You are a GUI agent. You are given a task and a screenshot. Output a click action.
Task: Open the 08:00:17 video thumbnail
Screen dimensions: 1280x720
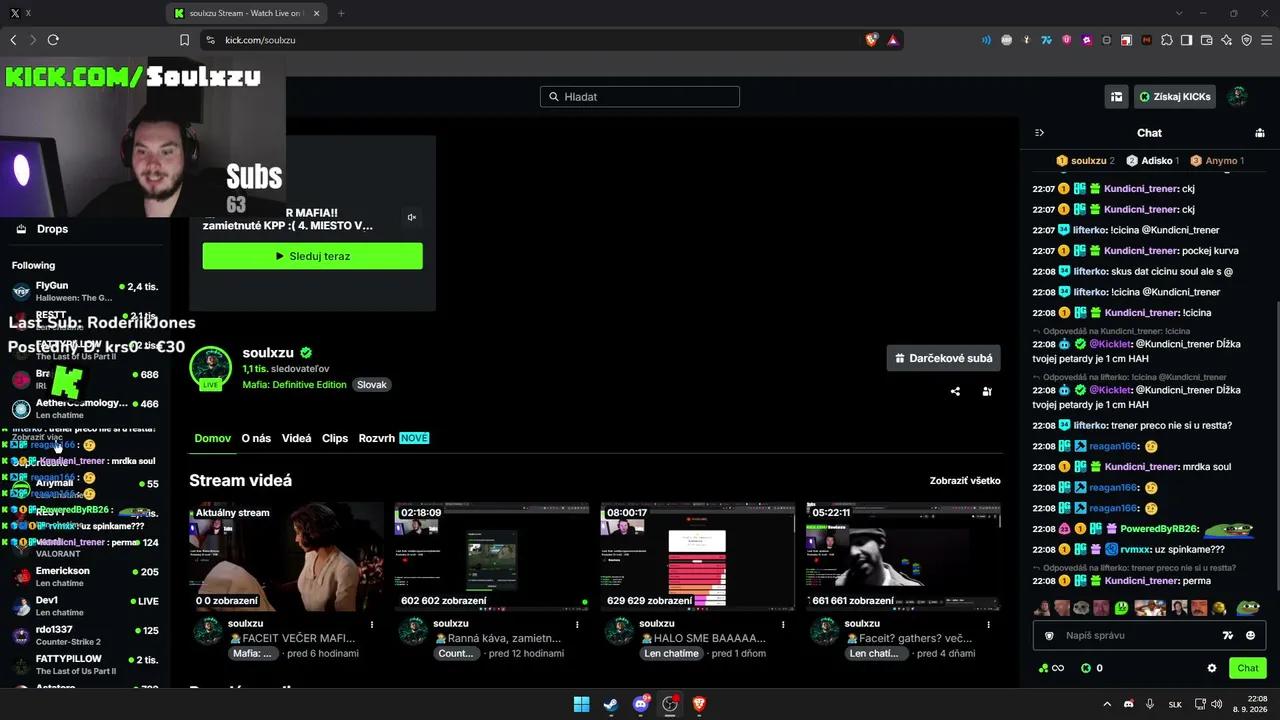[x=698, y=556]
